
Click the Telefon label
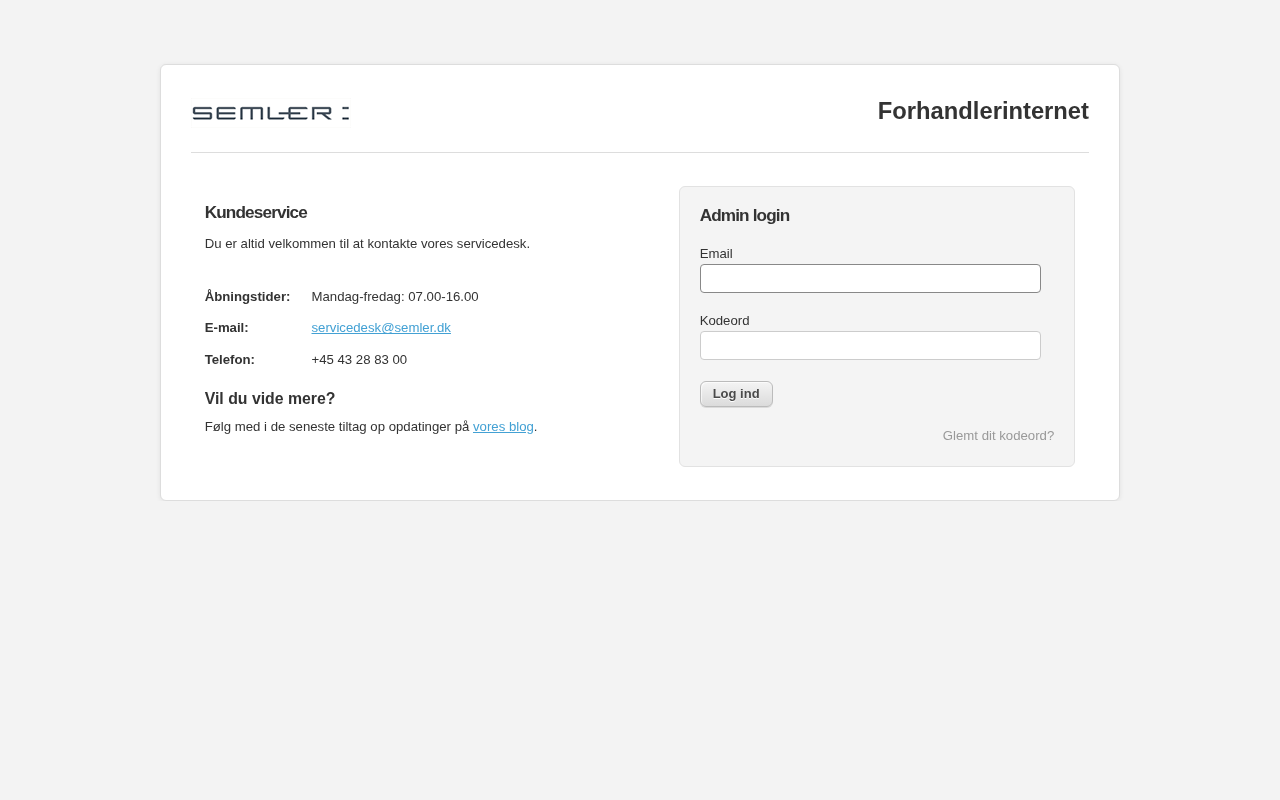click(230, 360)
